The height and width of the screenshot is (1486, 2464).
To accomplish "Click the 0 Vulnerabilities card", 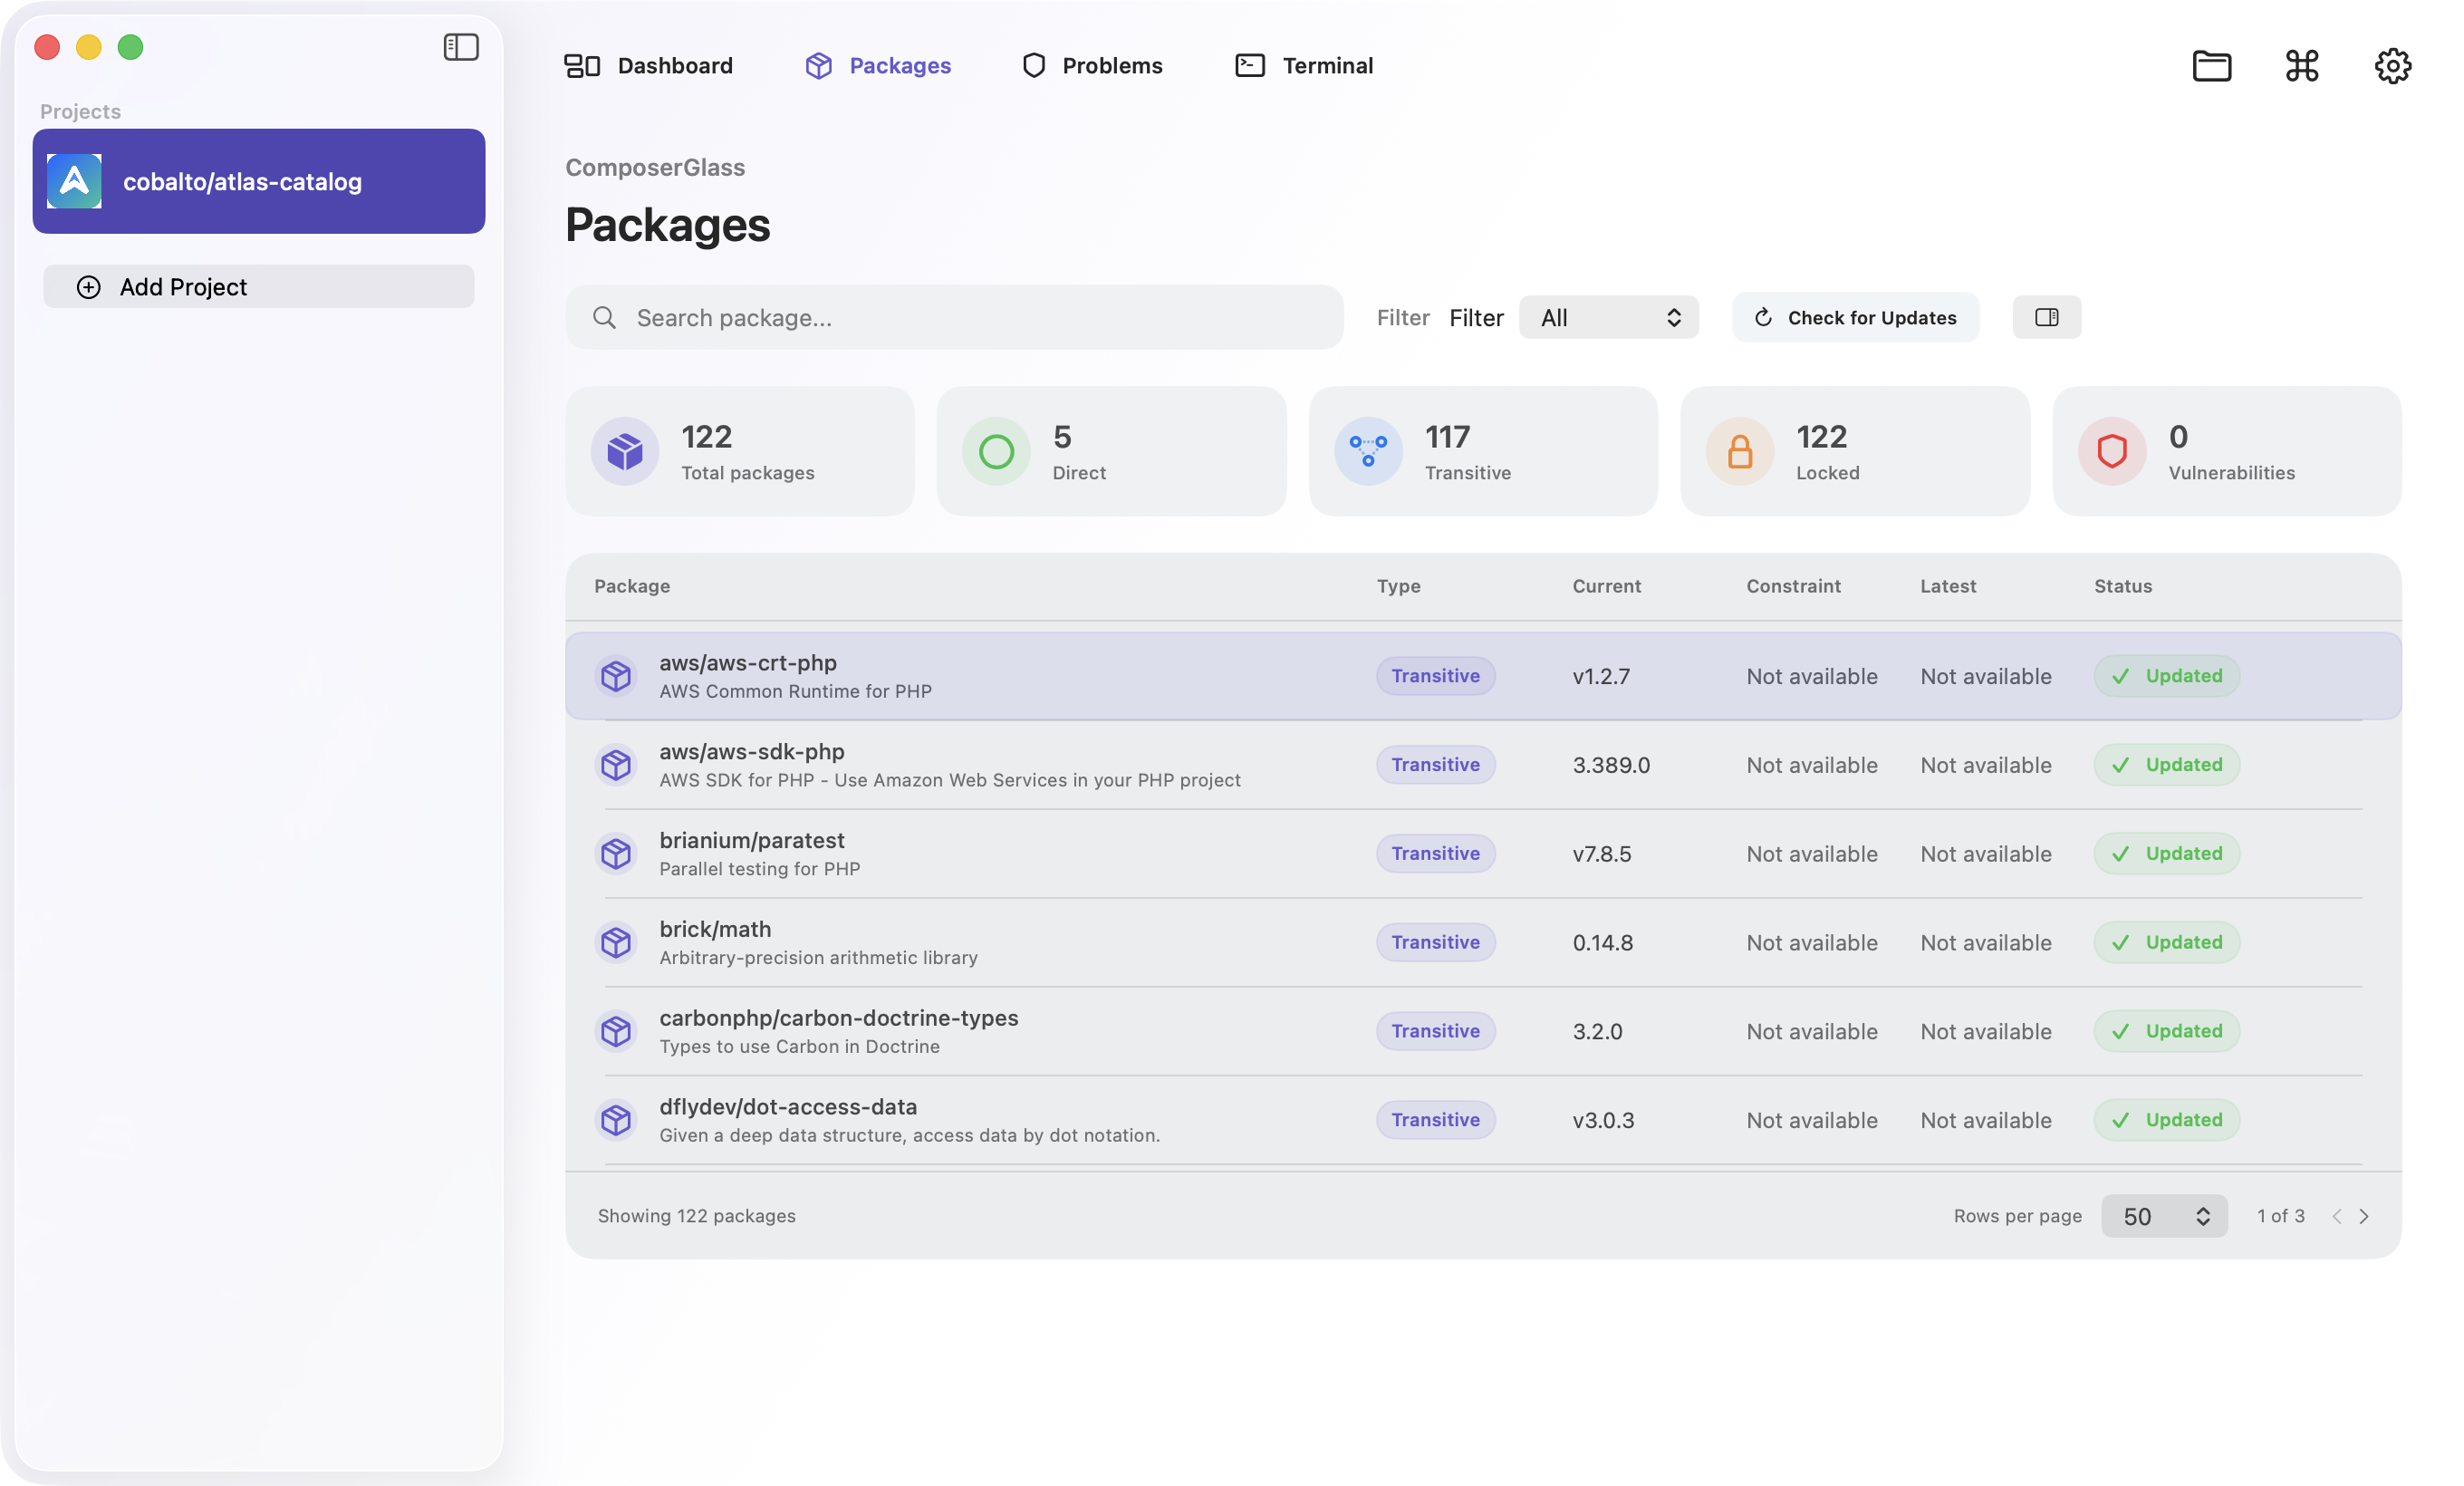I will pos(2226,452).
